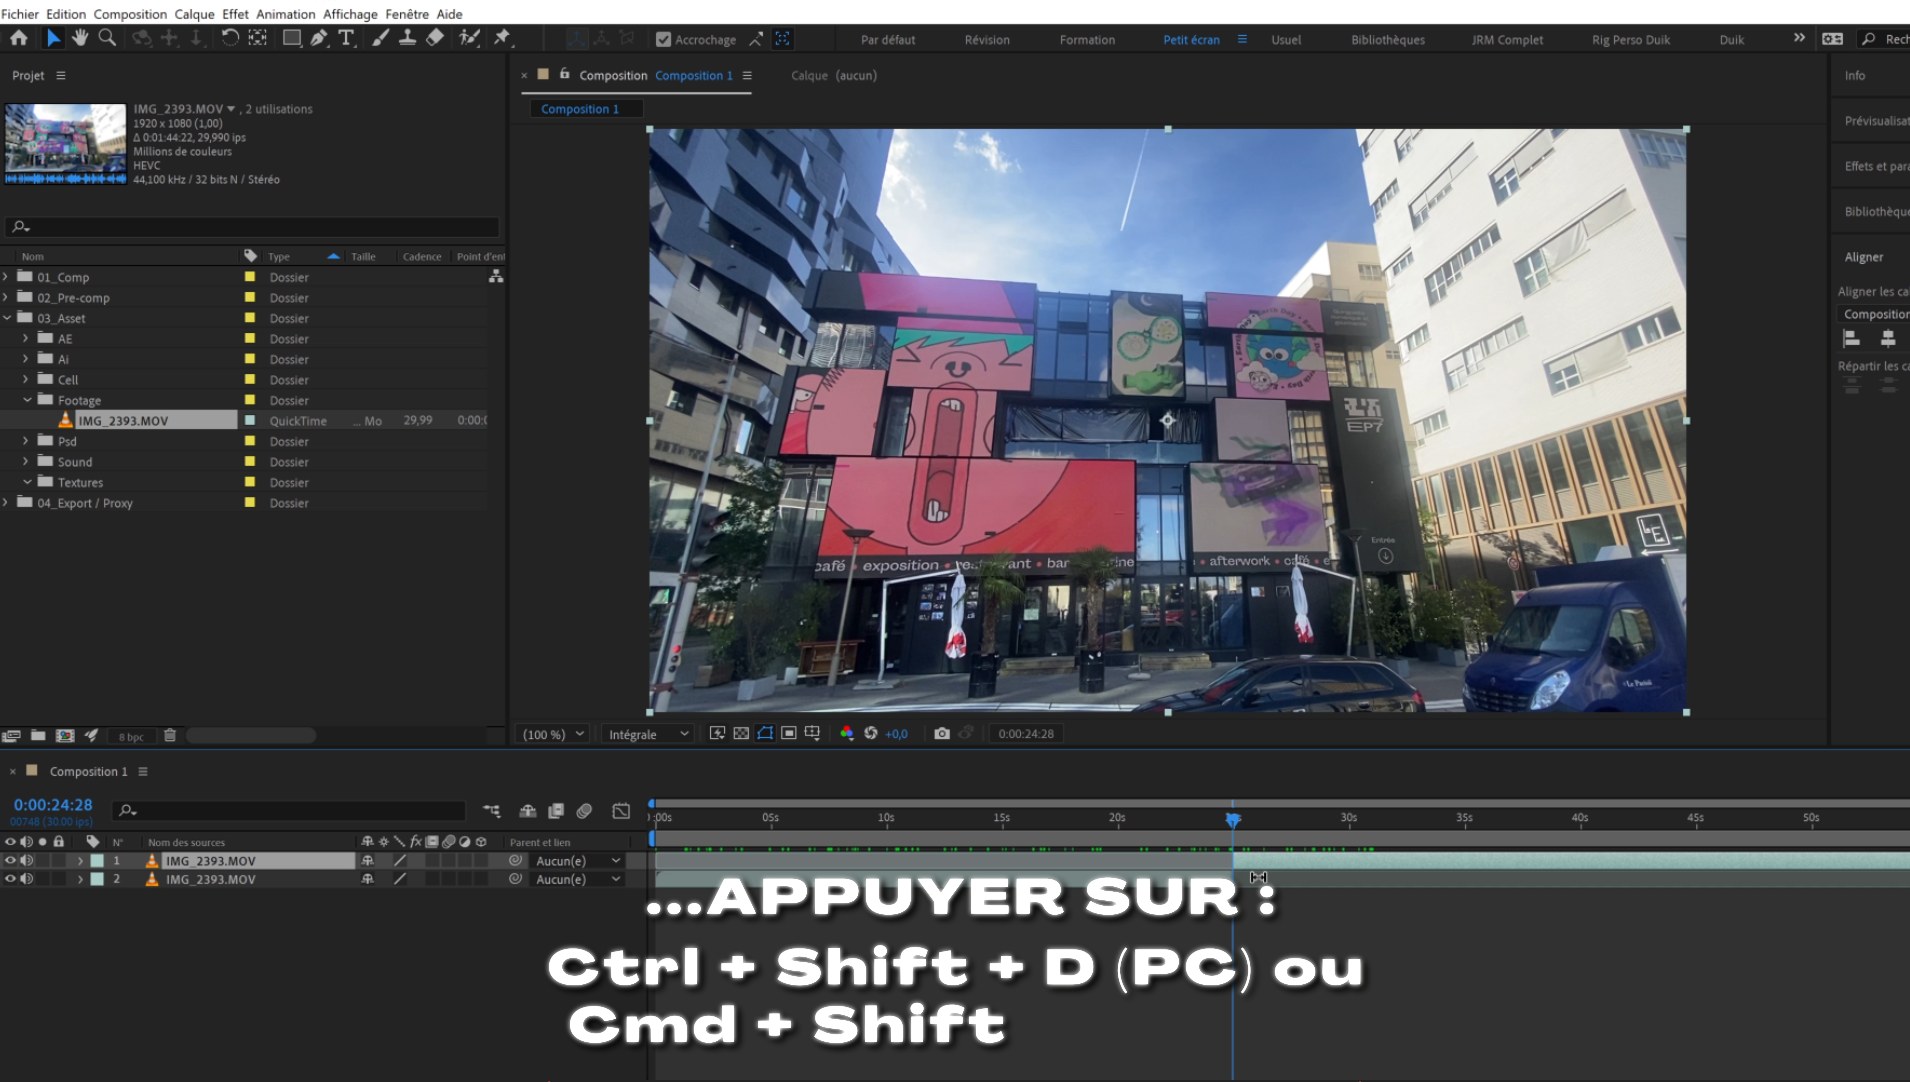The height and width of the screenshot is (1082, 1910).
Task: Click the trash icon in Project panel
Action: tap(170, 735)
